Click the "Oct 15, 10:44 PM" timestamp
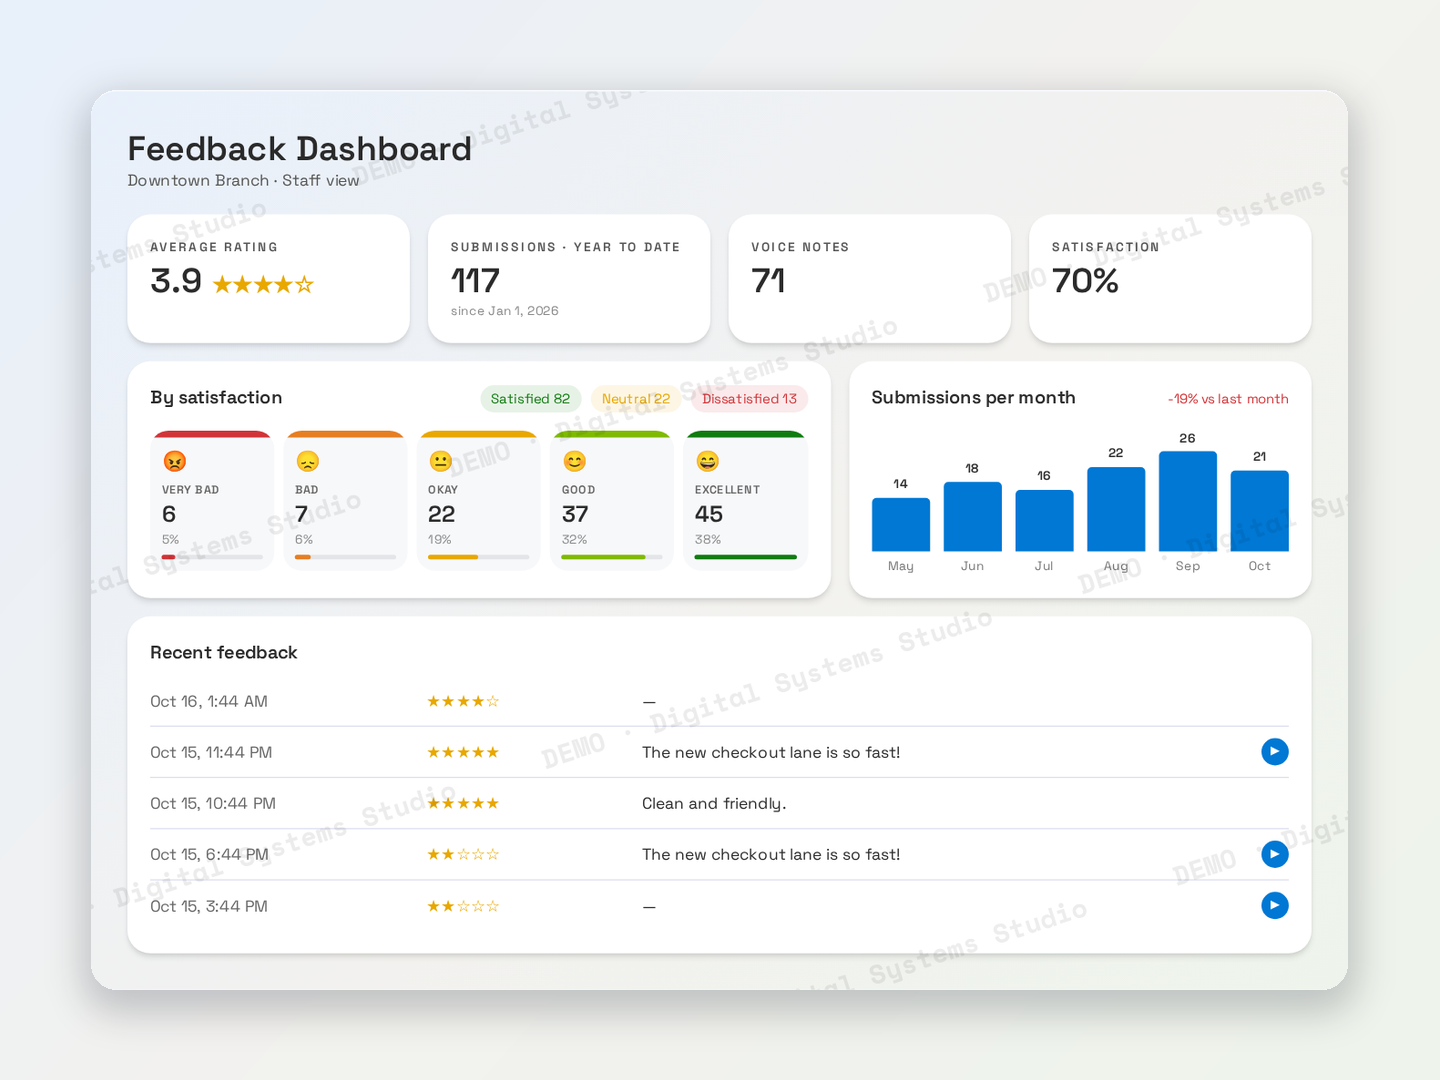1440x1080 pixels. (x=213, y=804)
